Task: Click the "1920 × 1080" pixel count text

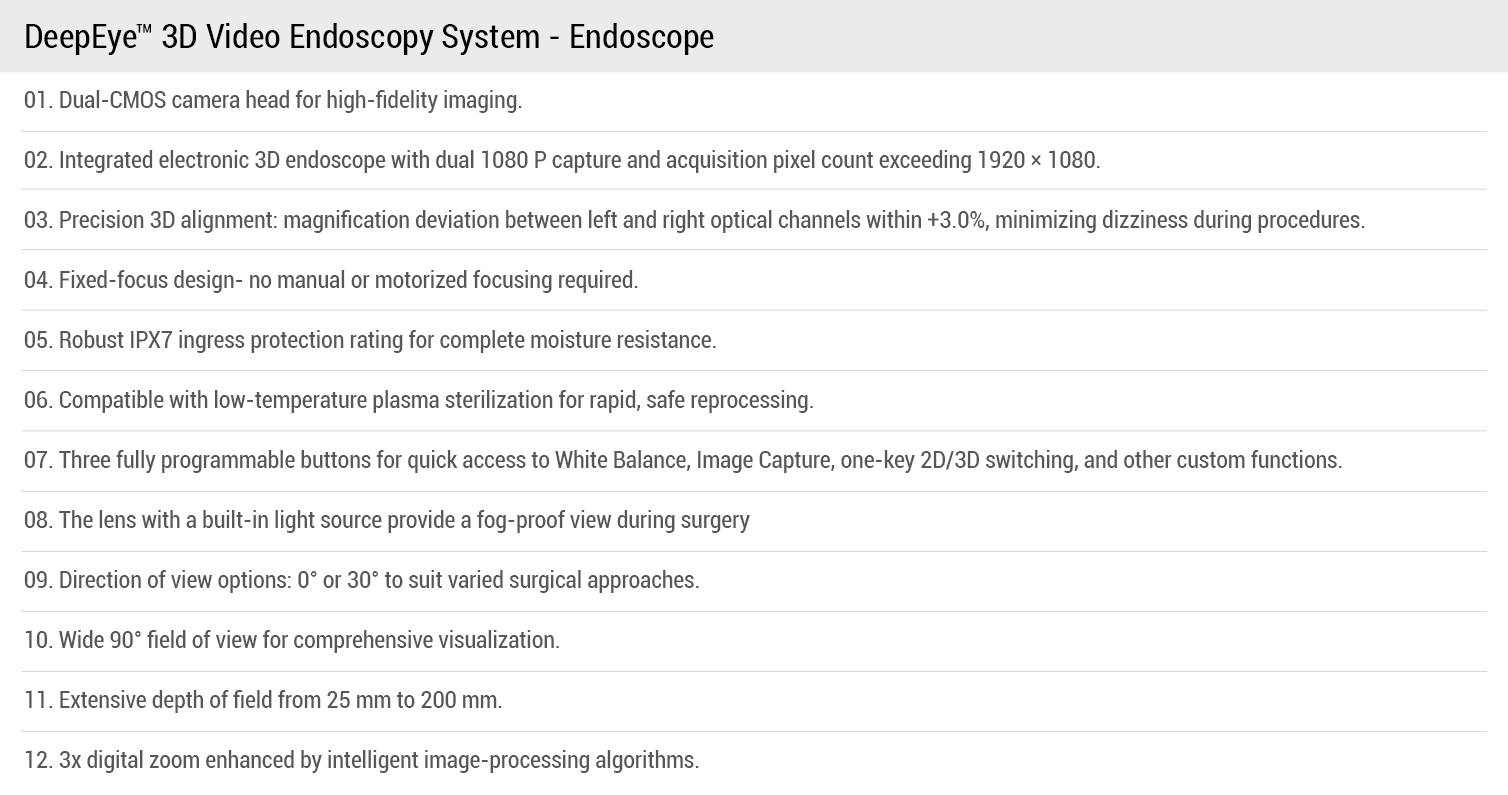Action: pyautogui.click(x=1036, y=160)
